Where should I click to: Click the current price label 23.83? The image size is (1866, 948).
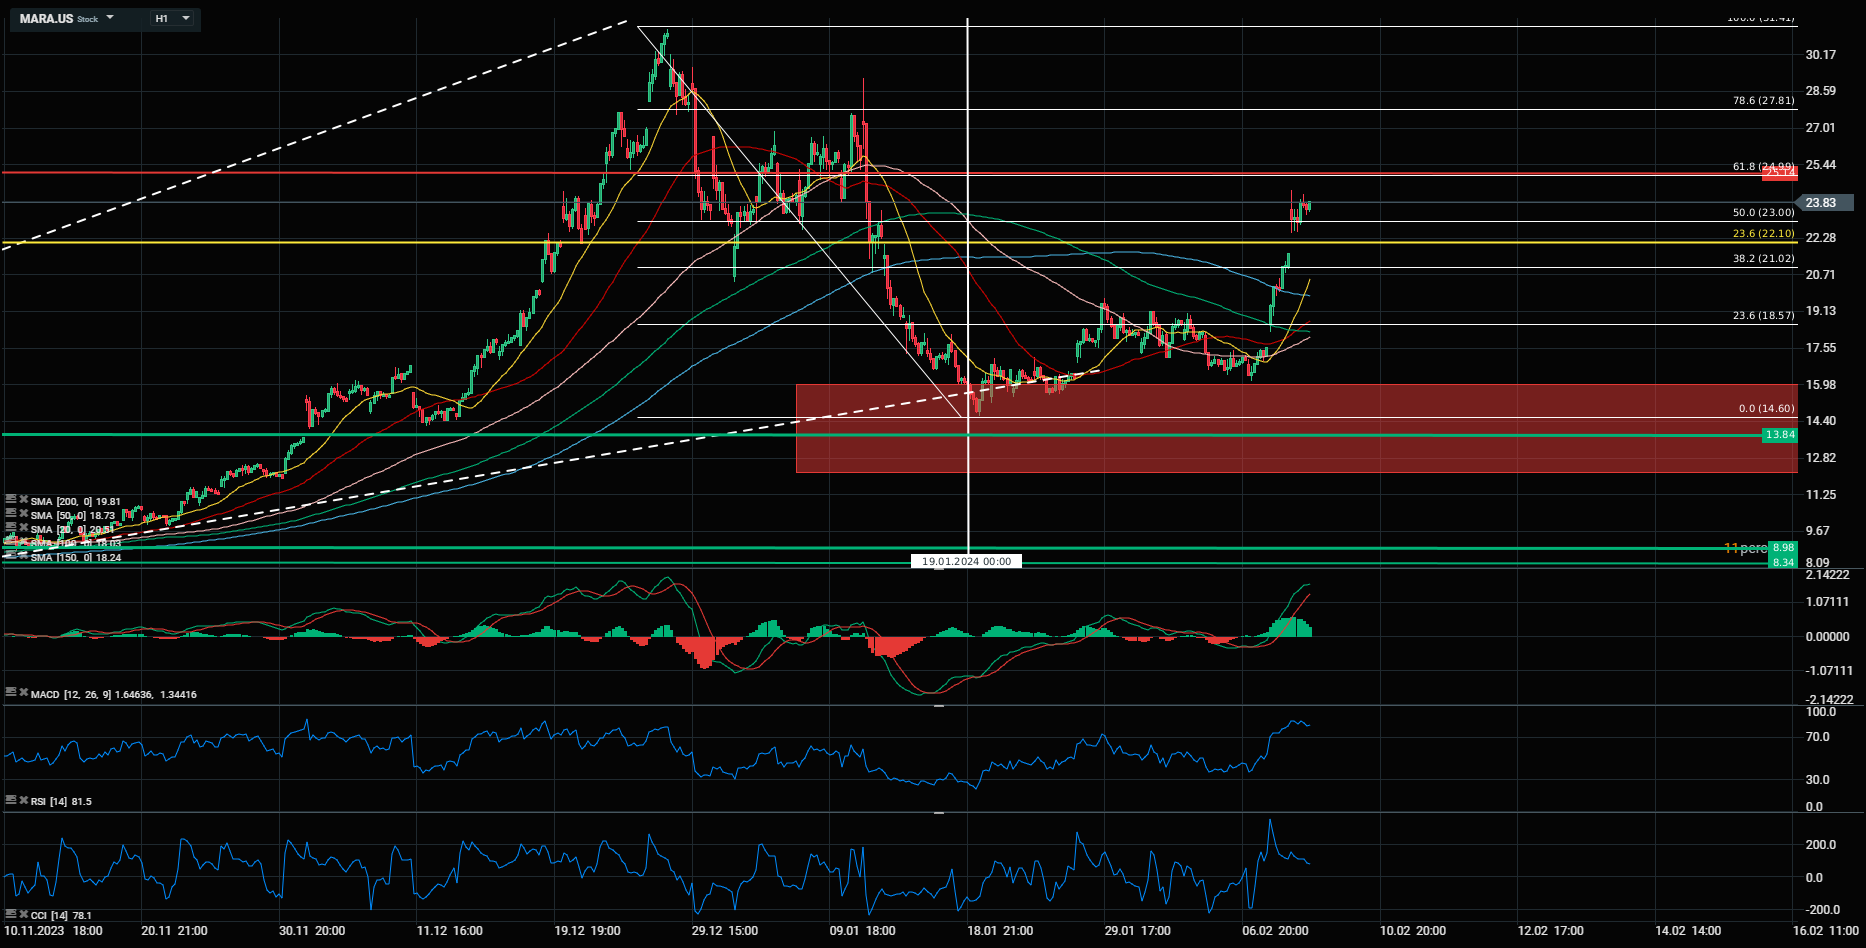pyautogui.click(x=1820, y=203)
